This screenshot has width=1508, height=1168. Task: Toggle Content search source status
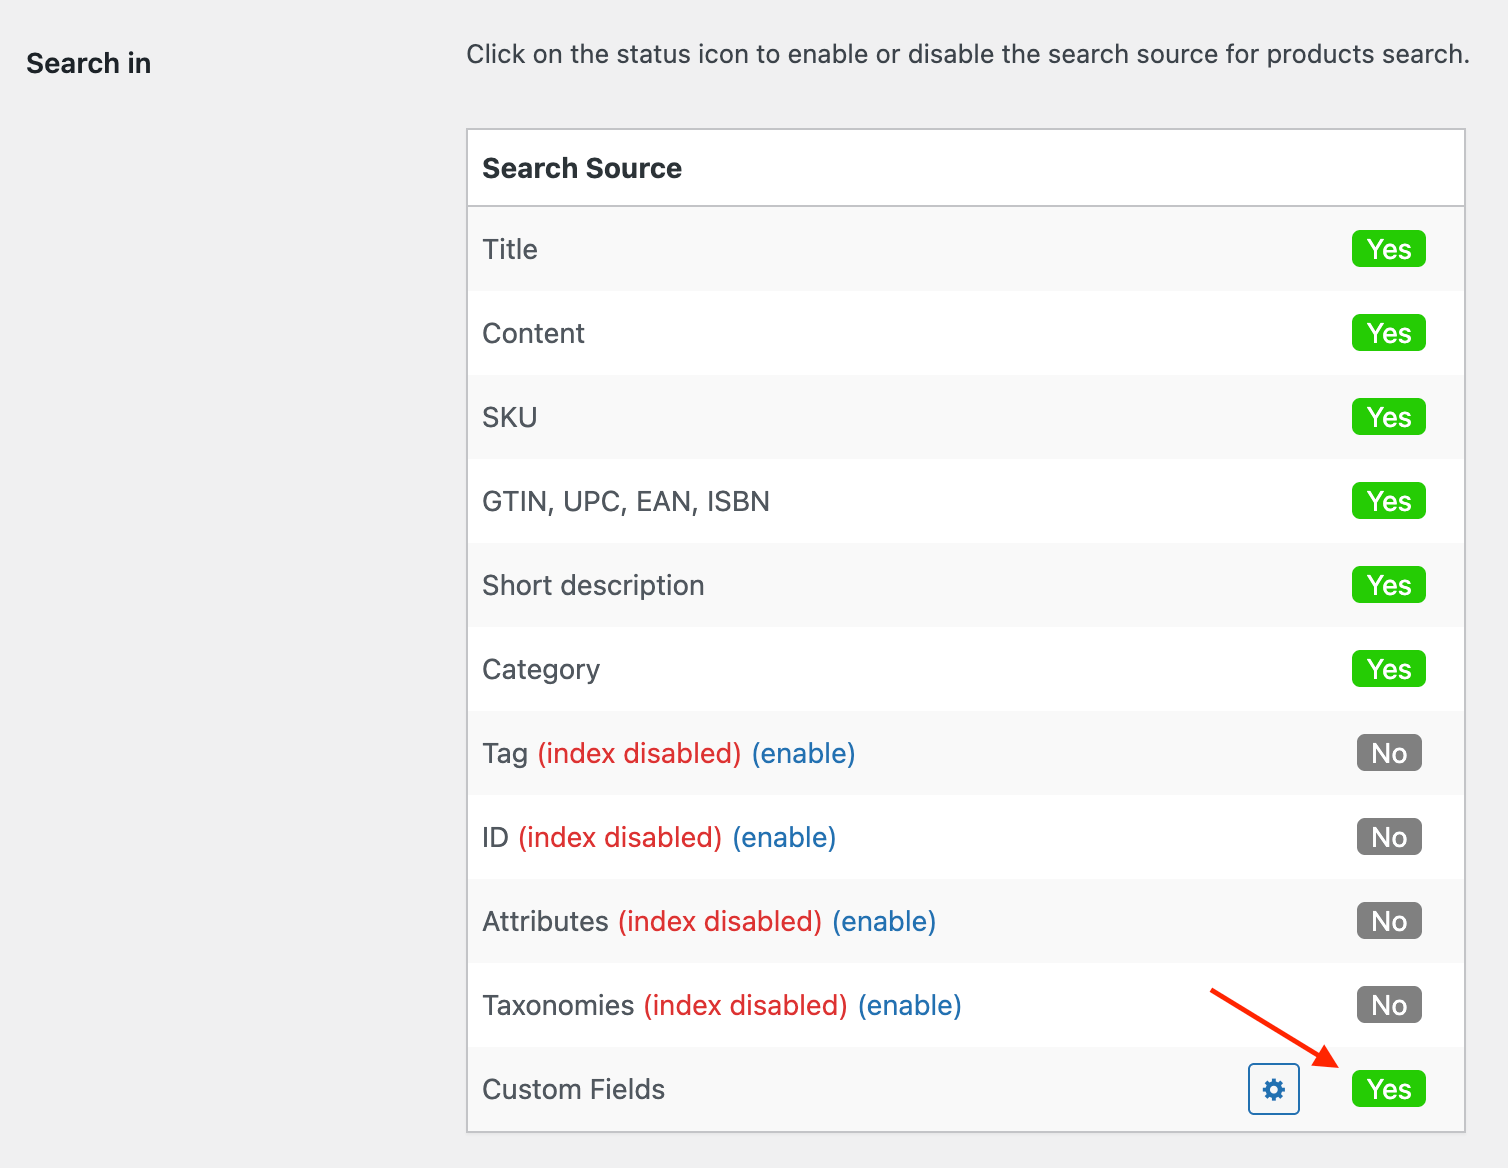point(1388,333)
